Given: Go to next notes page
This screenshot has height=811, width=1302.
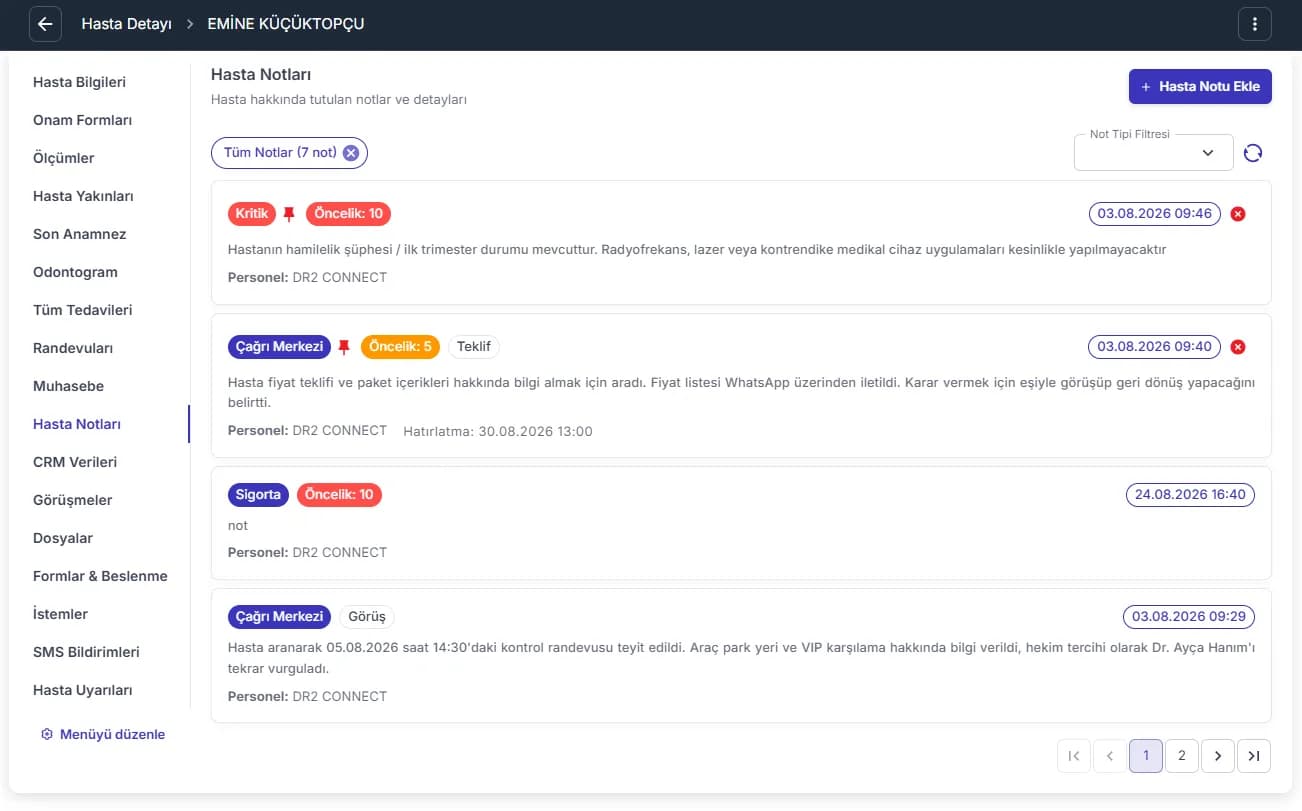Looking at the screenshot, I should point(1217,756).
